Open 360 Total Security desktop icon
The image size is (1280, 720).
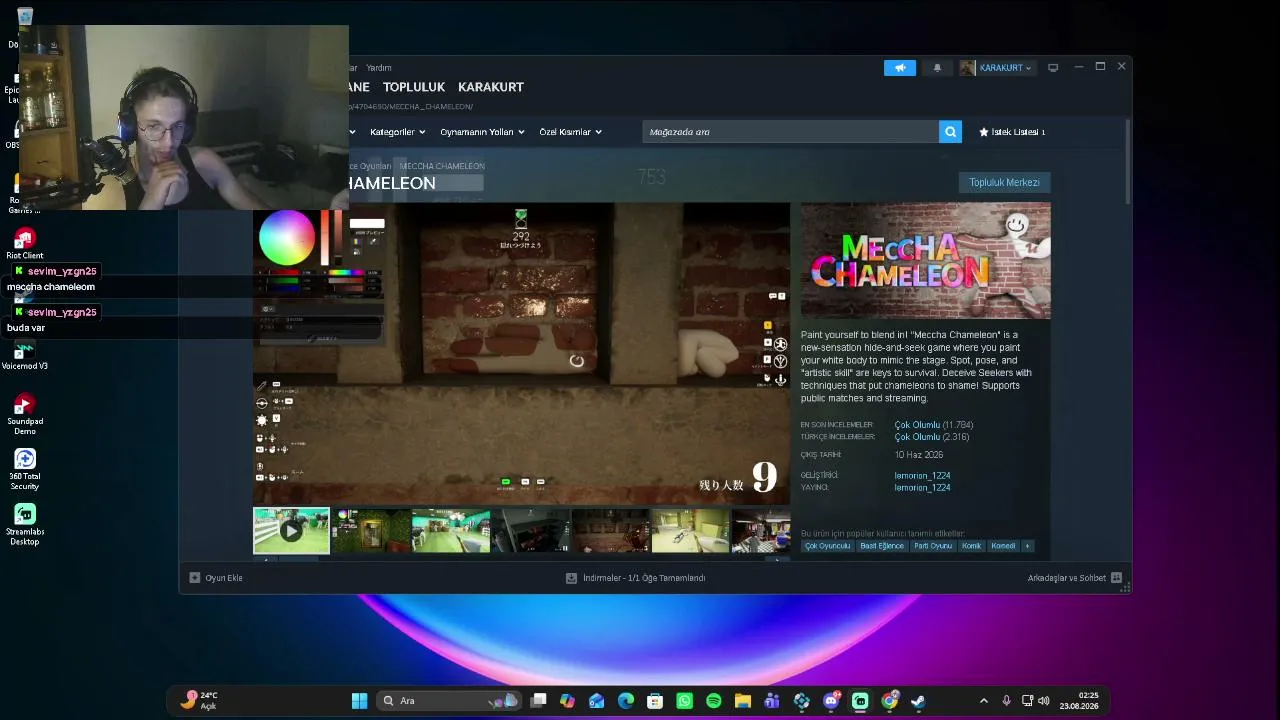click(x=25, y=469)
